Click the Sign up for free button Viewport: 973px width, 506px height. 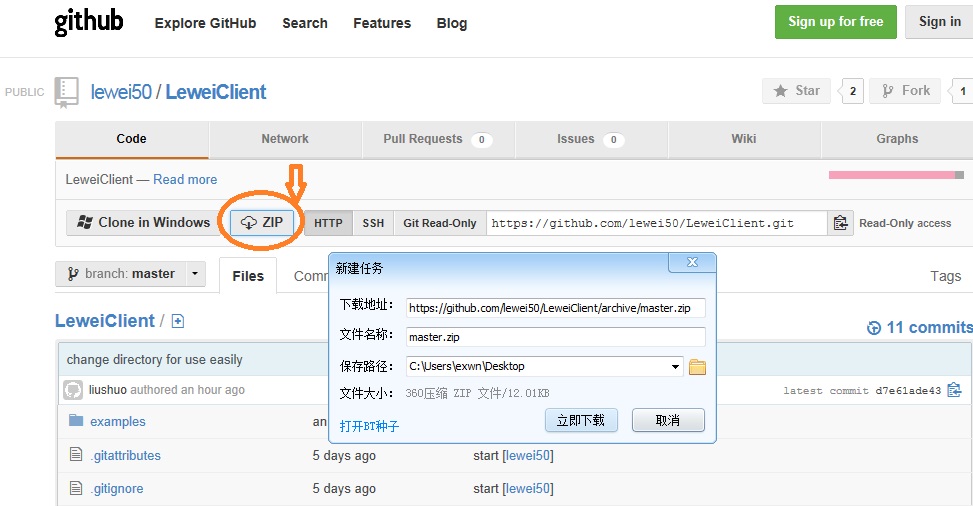(x=836, y=22)
